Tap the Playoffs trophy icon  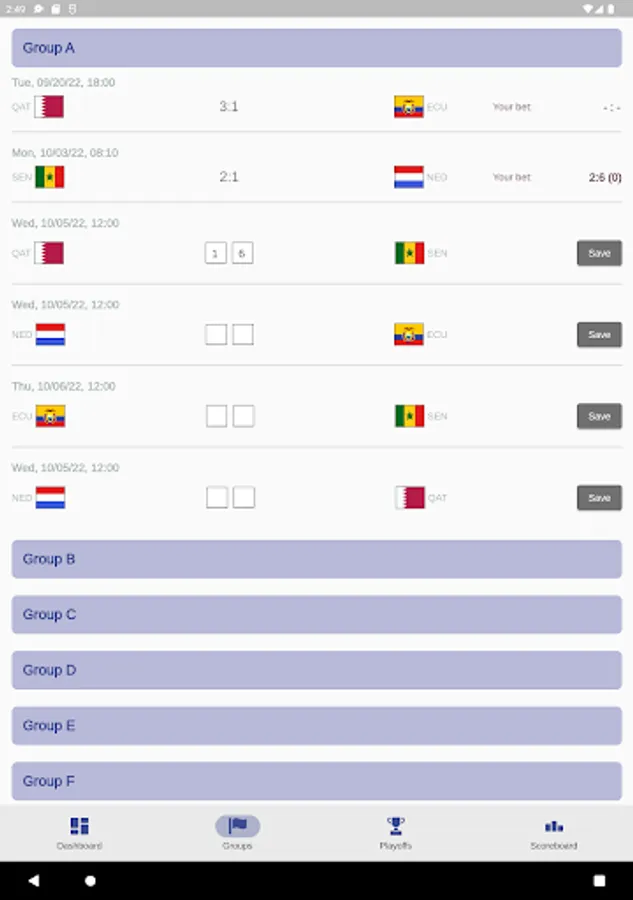[395, 826]
